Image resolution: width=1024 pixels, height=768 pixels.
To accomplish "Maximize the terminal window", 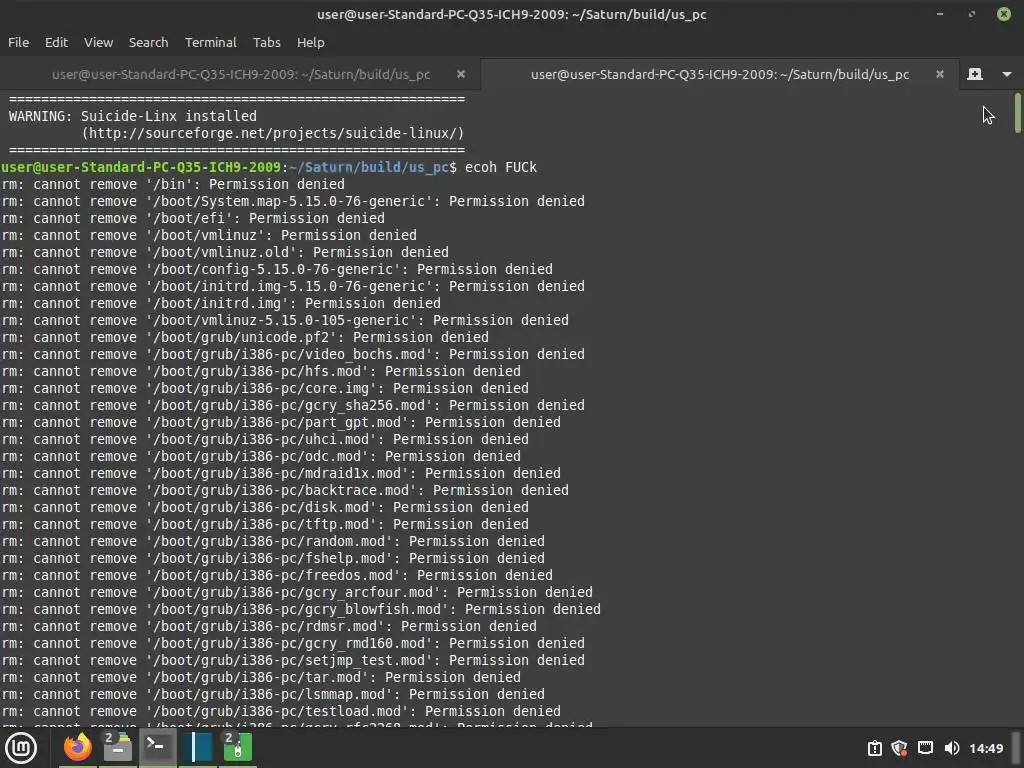I will tap(972, 14).
